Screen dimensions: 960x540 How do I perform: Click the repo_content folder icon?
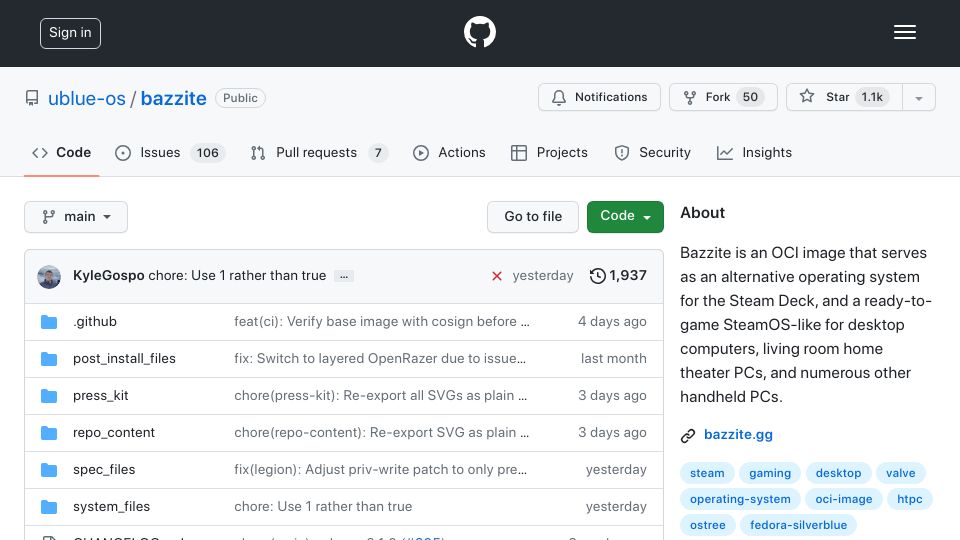click(x=49, y=433)
